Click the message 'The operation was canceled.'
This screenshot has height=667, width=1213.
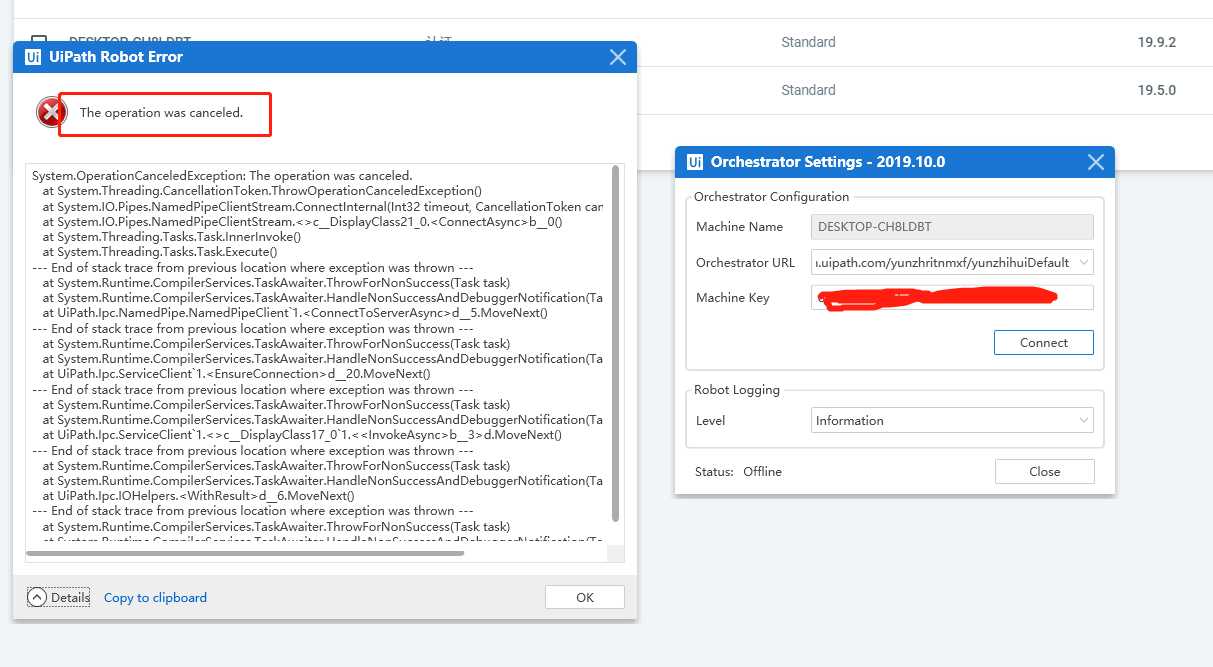click(x=161, y=113)
